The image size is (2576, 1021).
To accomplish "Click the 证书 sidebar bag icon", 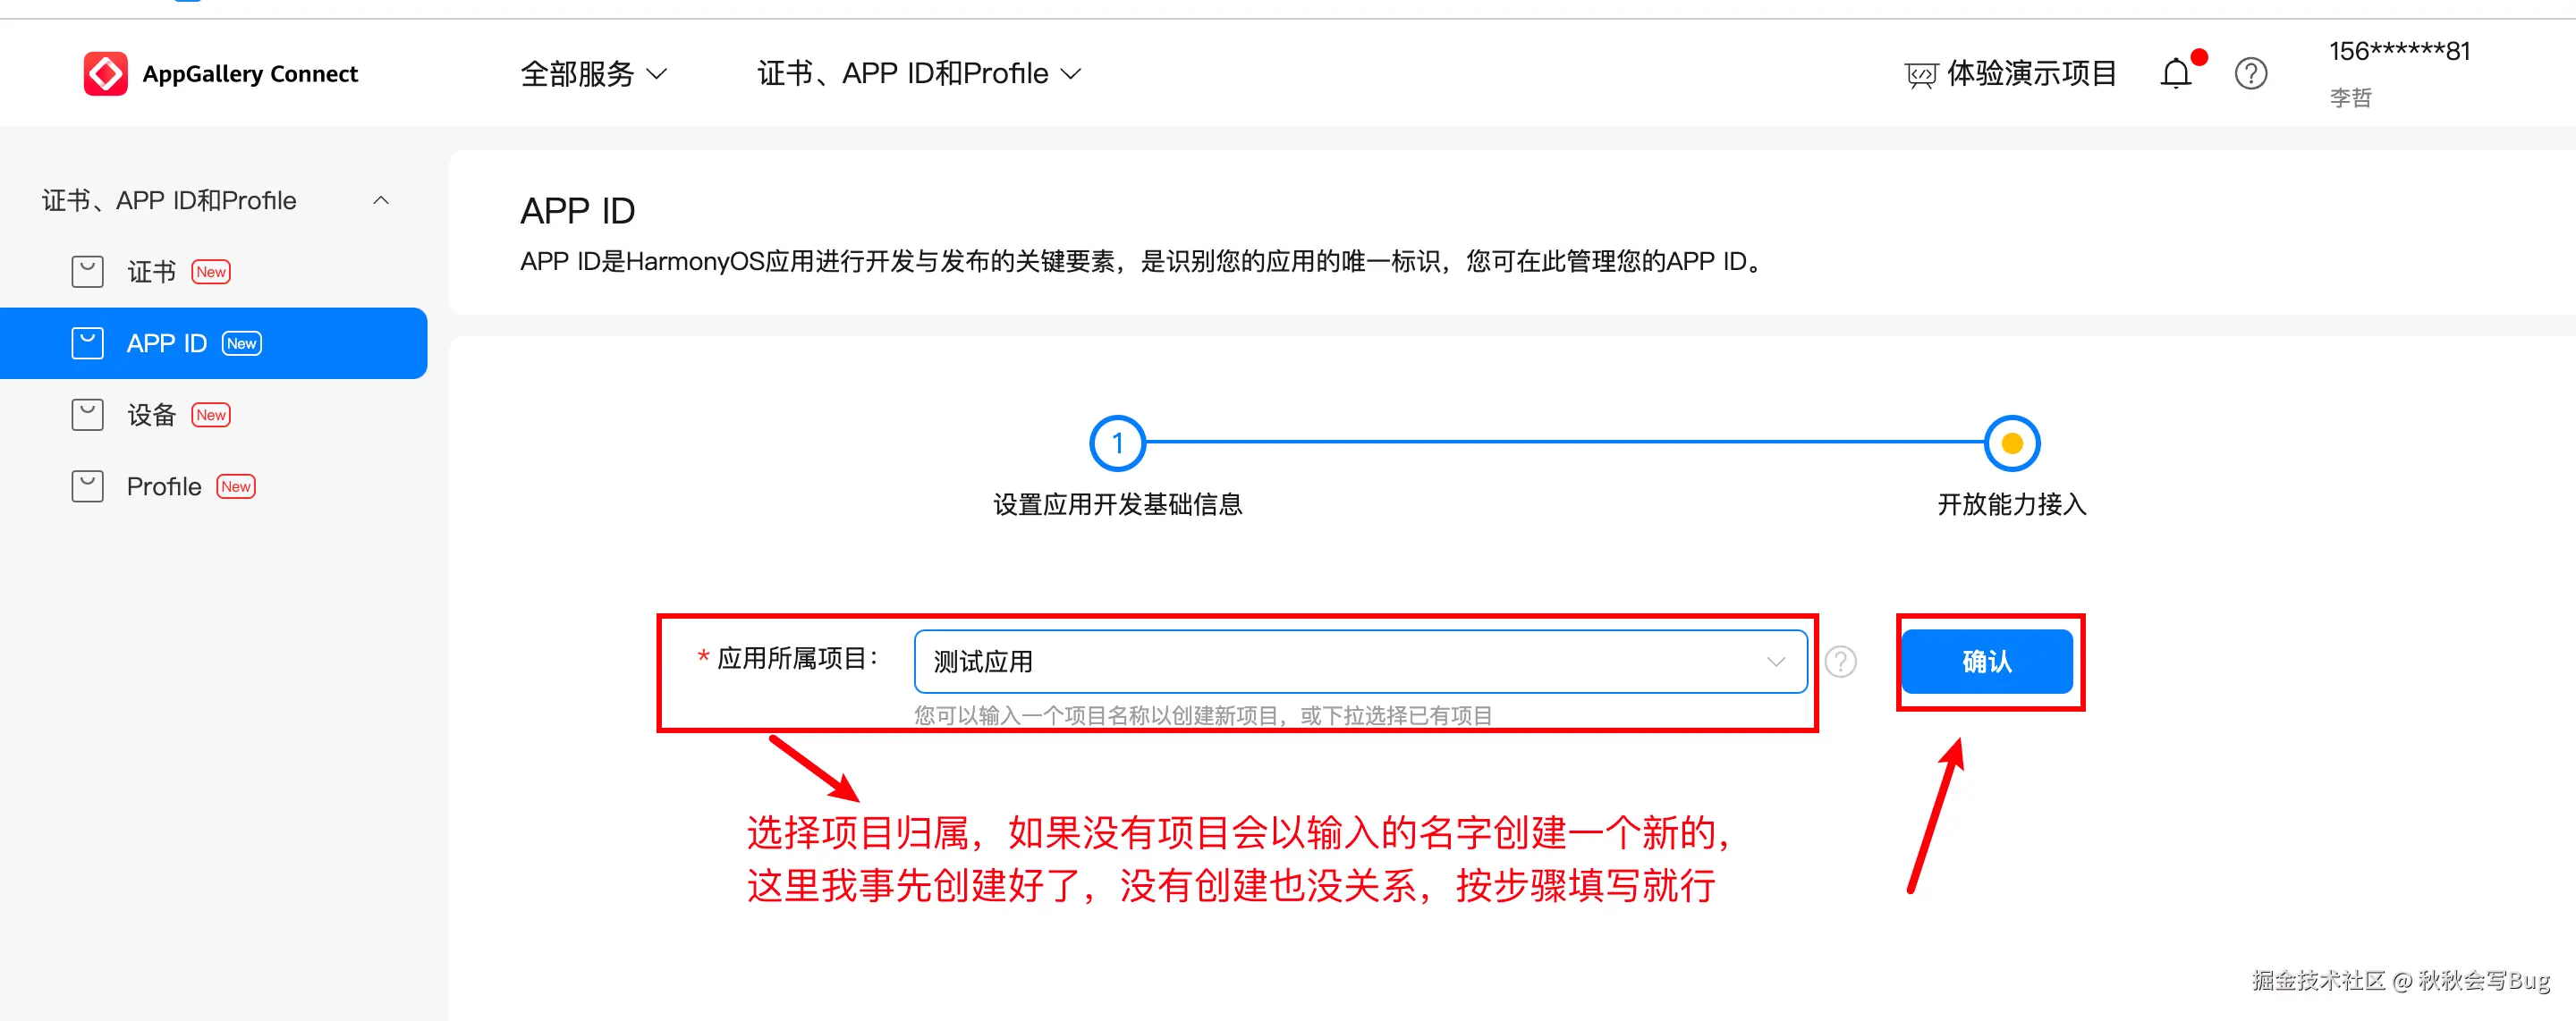I will [x=88, y=272].
